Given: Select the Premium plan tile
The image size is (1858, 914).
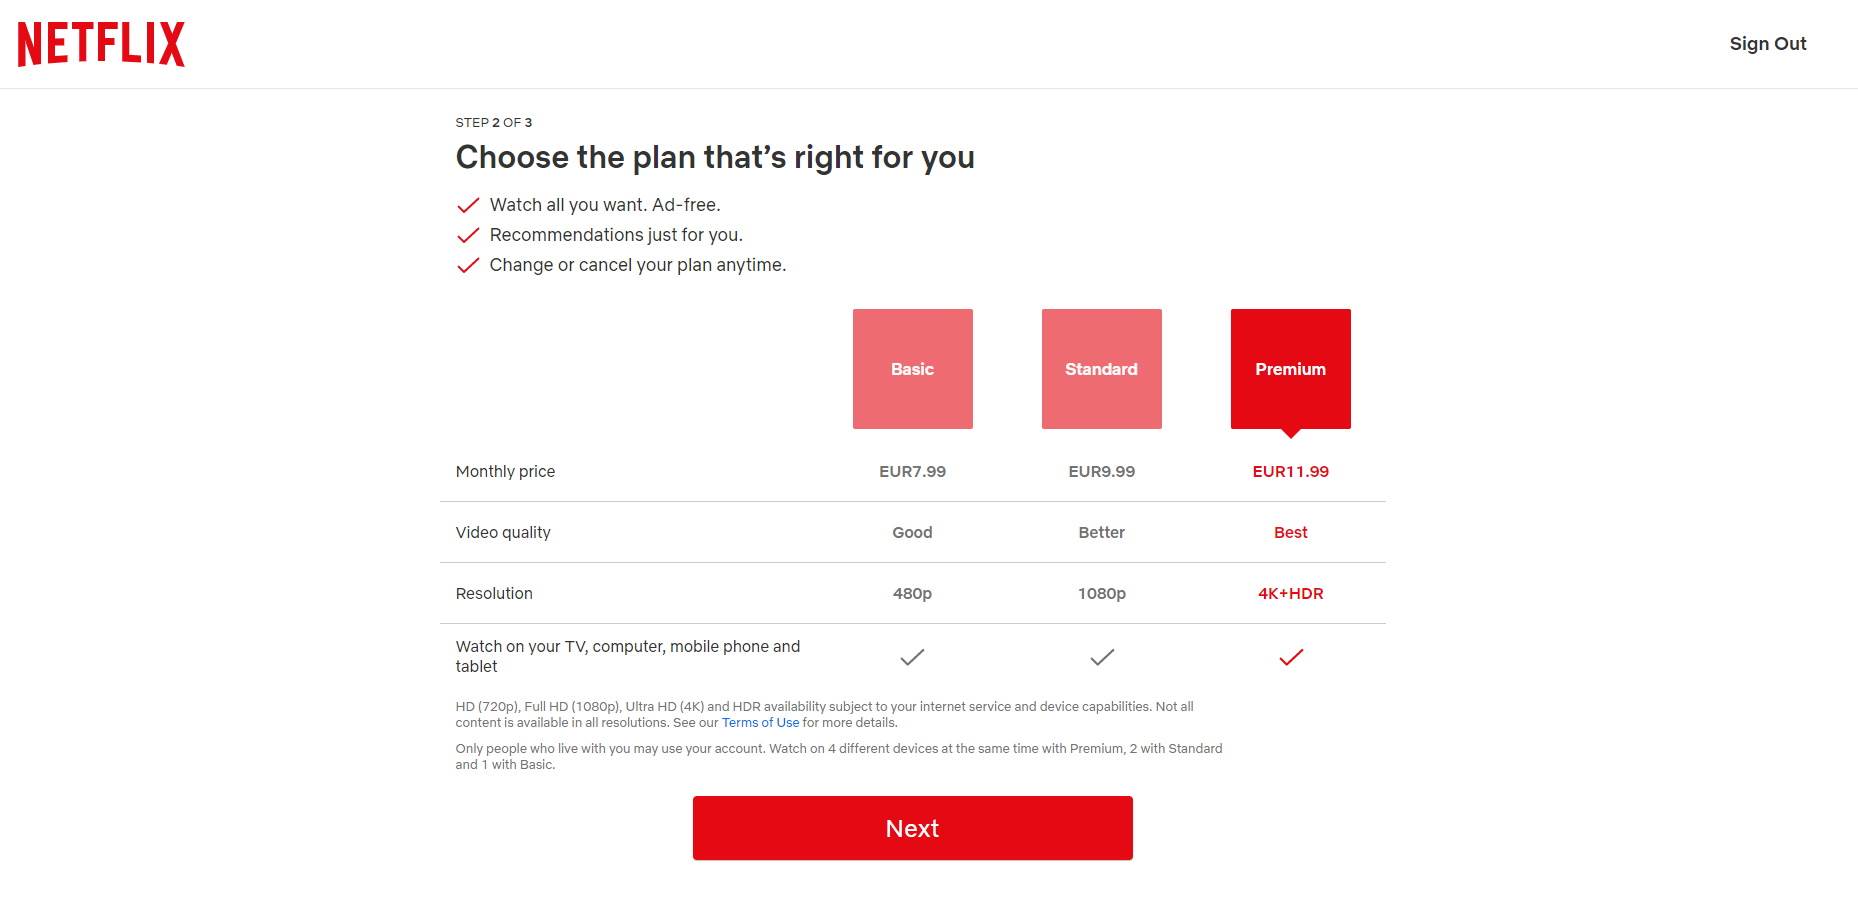Looking at the screenshot, I should [x=1290, y=369].
